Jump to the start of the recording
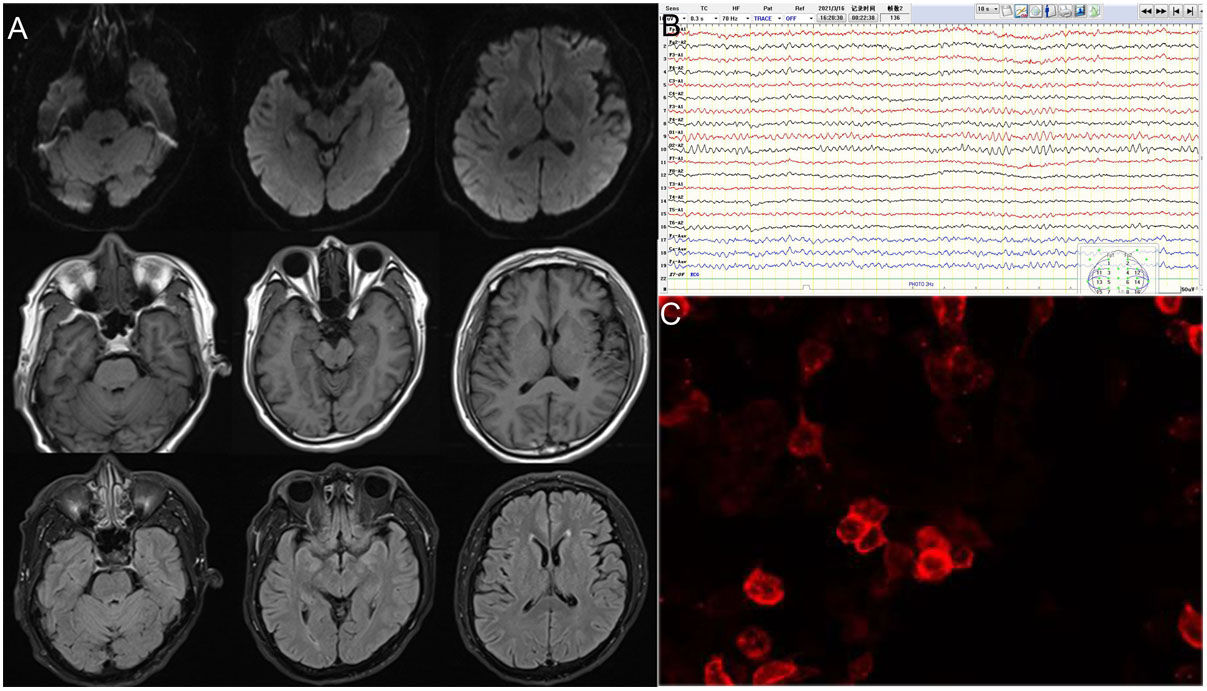This screenshot has width=1207, height=691. [1176, 10]
